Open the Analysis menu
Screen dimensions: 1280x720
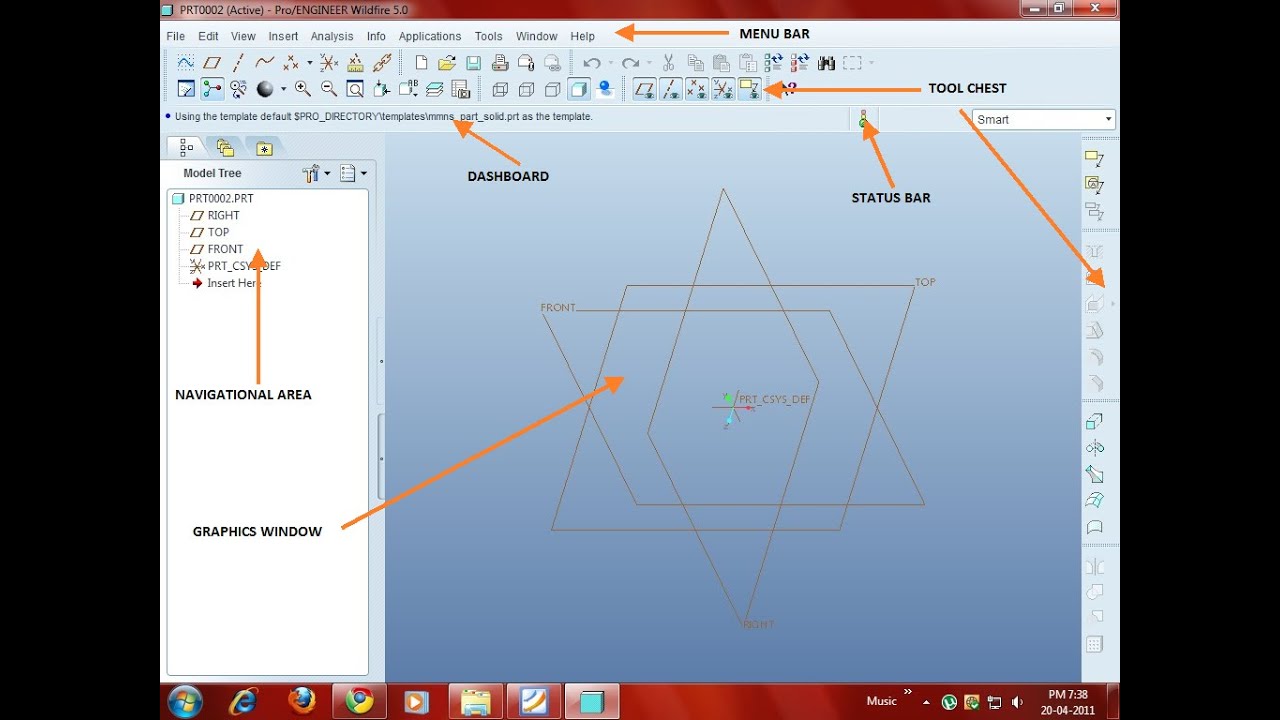(x=332, y=36)
